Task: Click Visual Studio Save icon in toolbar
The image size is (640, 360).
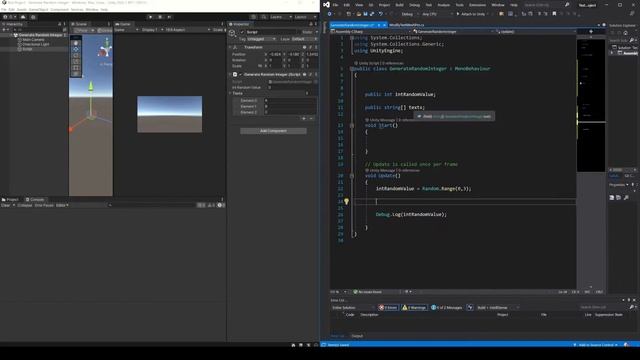Action: tap(365, 14)
